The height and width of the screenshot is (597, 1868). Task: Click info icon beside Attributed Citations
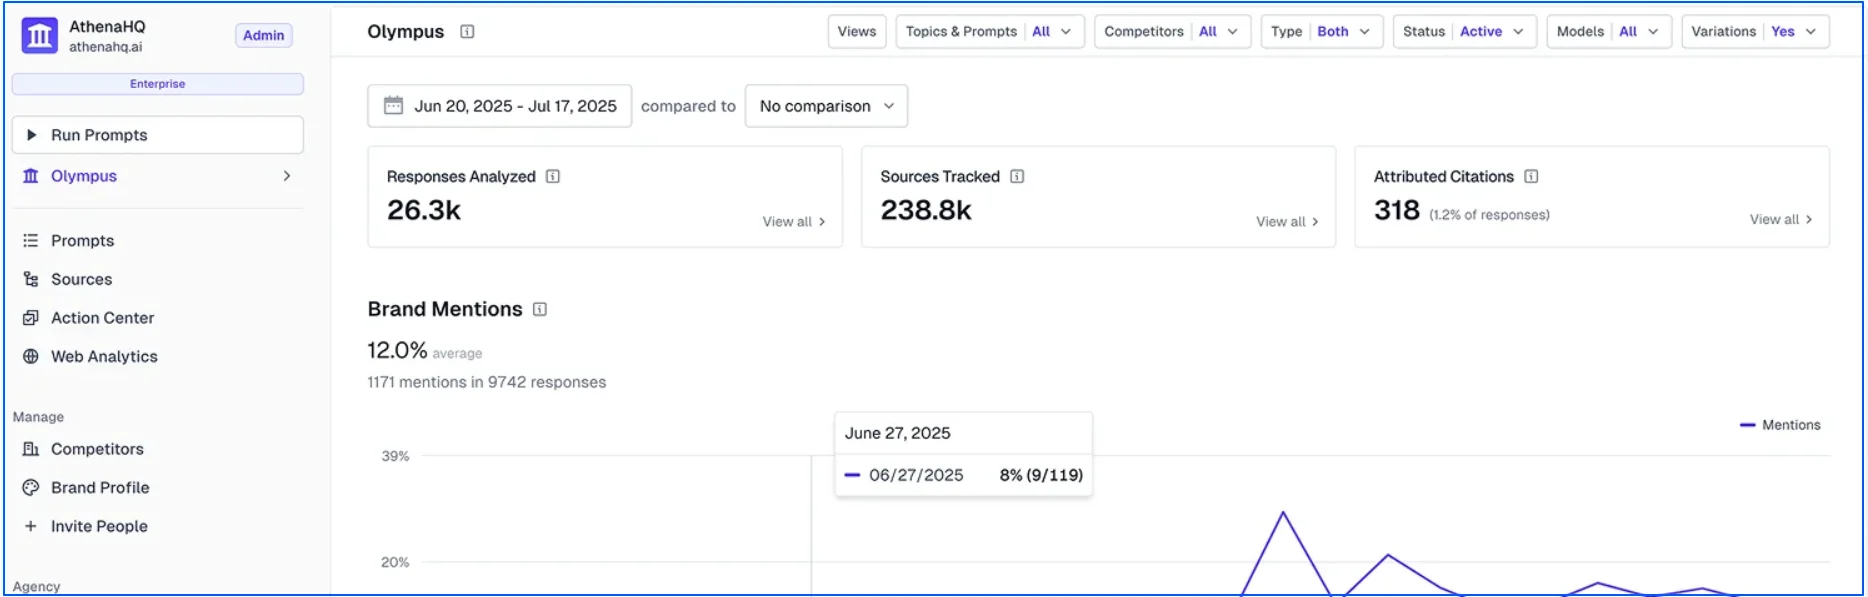pos(1531,177)
